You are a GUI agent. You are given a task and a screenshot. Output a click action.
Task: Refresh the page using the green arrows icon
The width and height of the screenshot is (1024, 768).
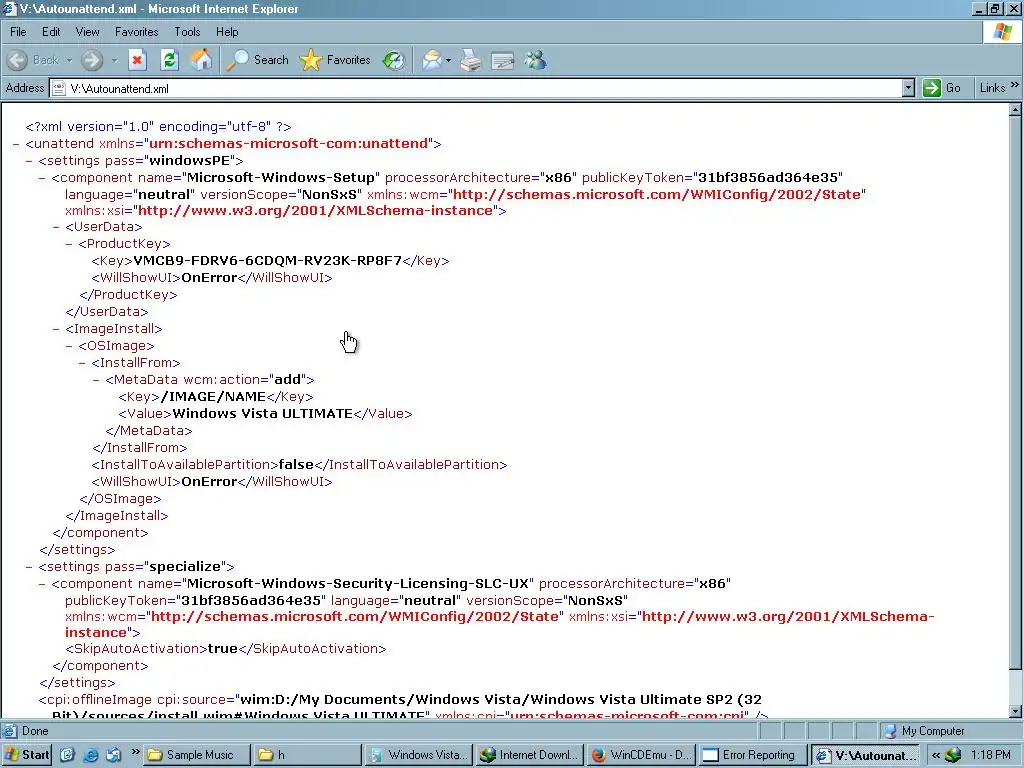(x=169, y=60)
